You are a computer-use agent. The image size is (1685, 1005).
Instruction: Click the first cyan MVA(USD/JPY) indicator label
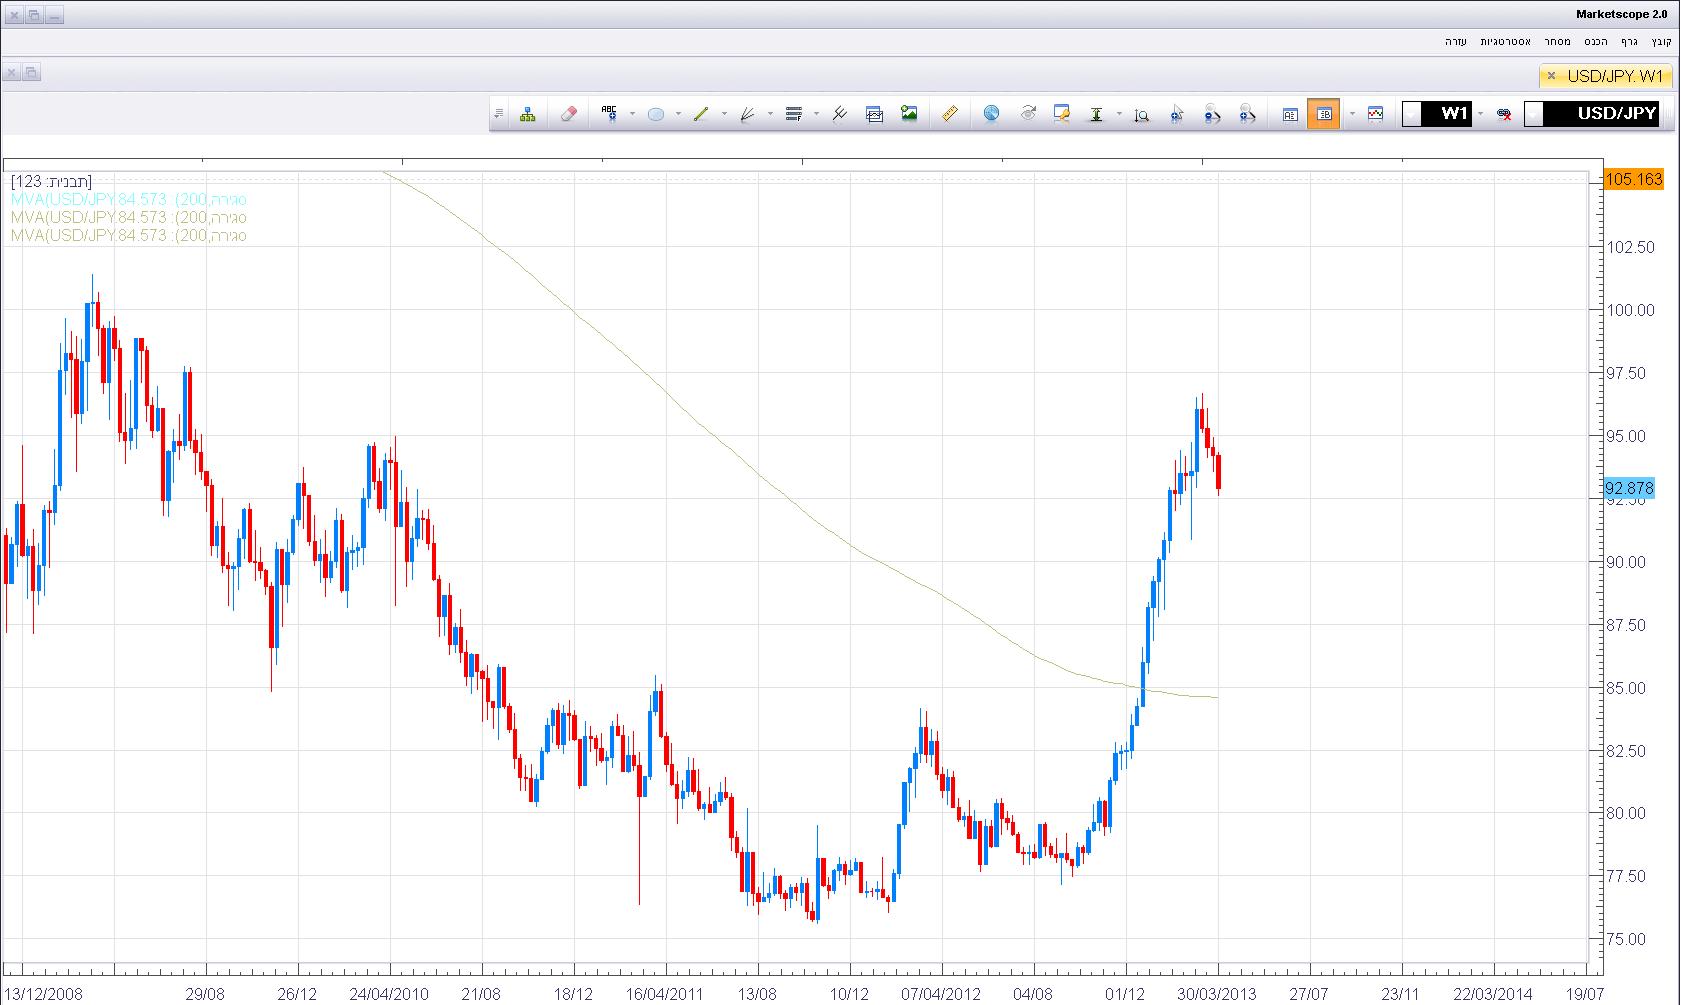129,200
